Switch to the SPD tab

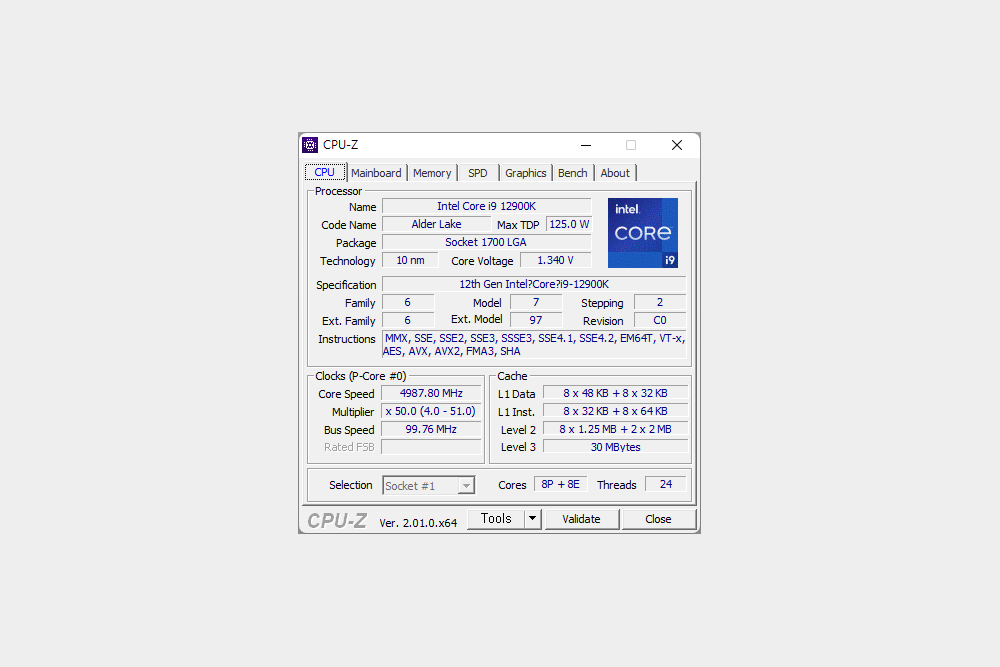(478, 173)
